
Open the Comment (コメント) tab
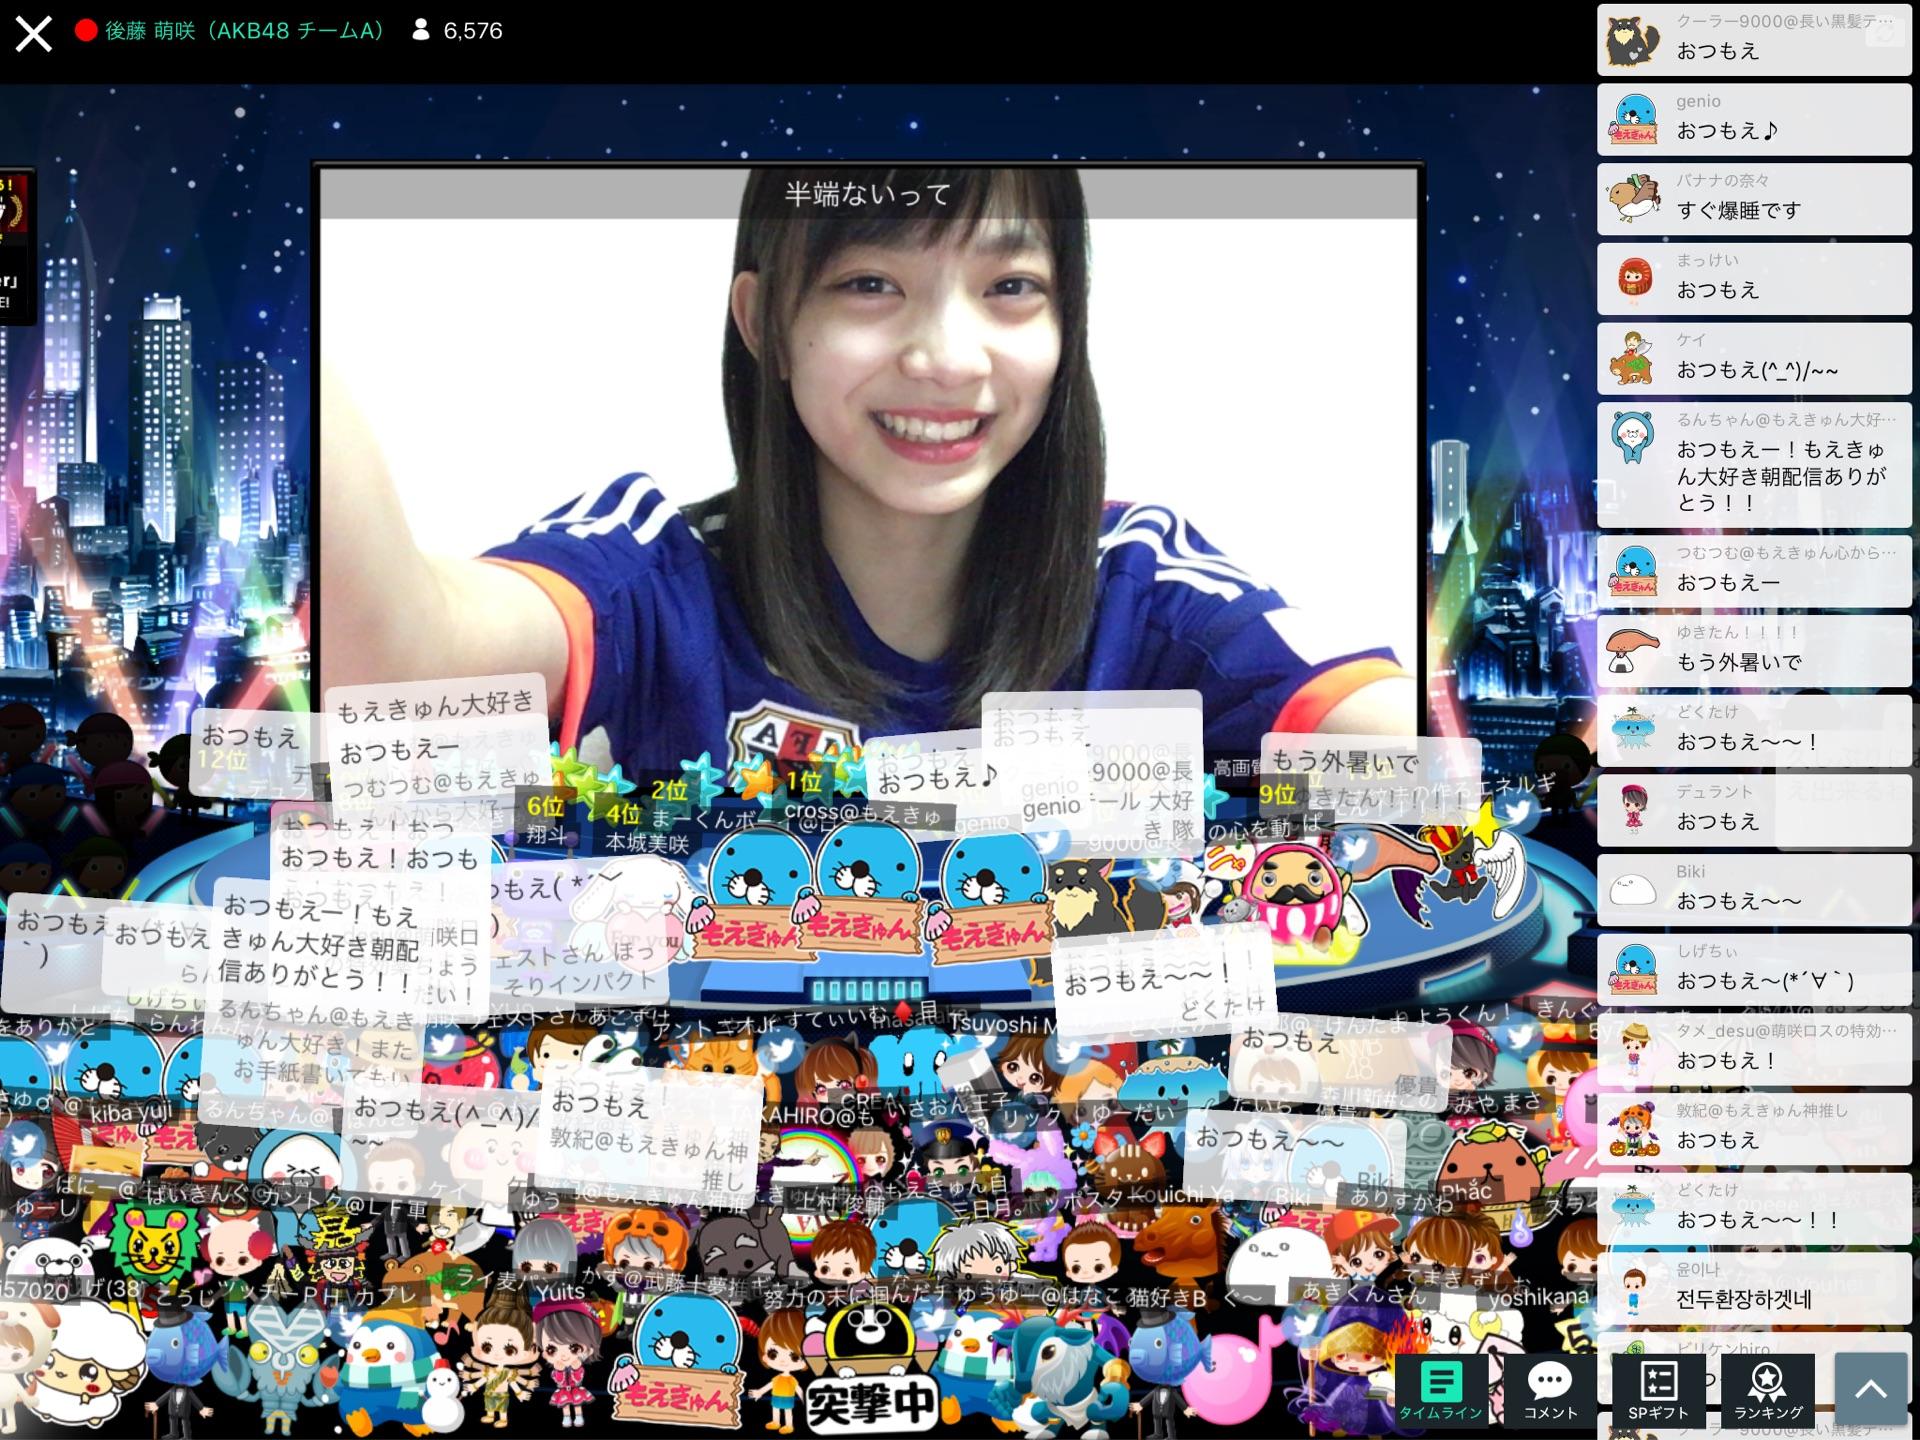(1550, 1390)
